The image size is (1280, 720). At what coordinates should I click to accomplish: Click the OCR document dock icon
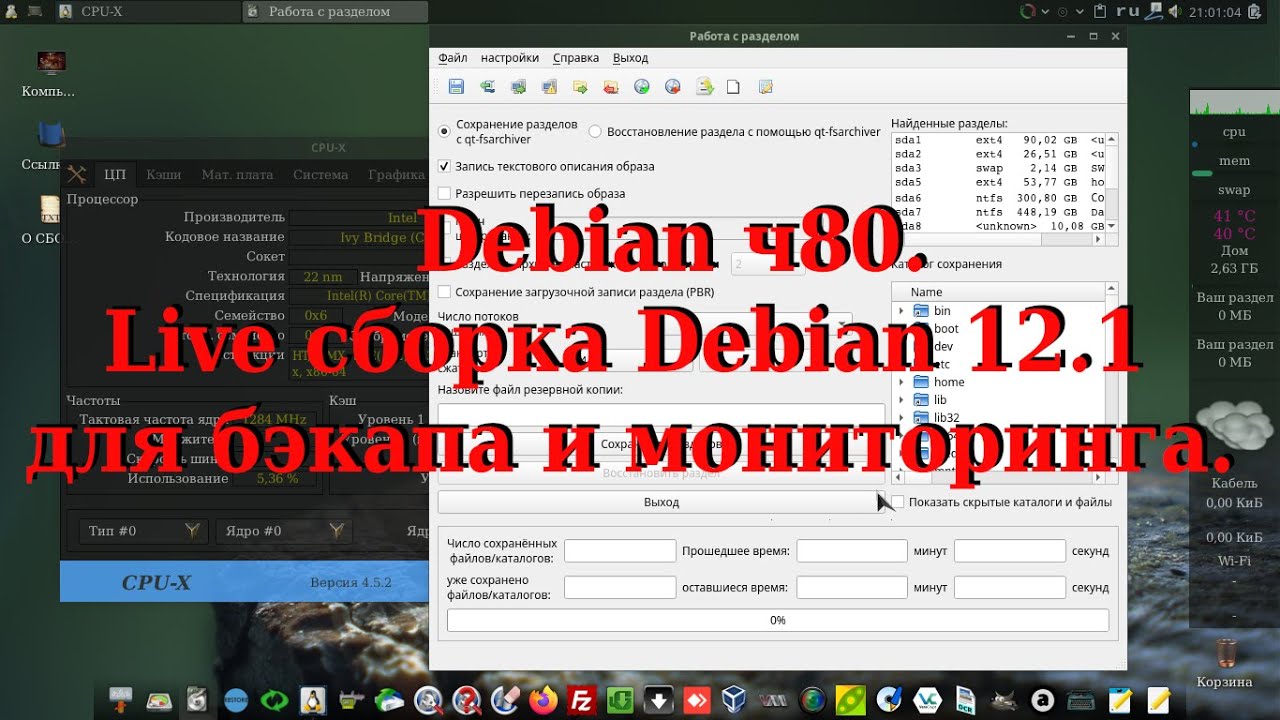coord(966,699)
